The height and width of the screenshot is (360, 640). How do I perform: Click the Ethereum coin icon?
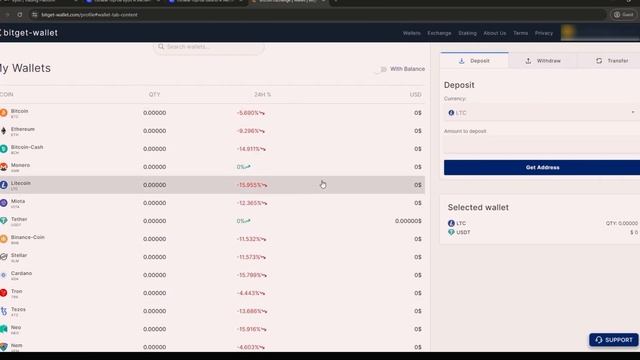pos(3,131)
